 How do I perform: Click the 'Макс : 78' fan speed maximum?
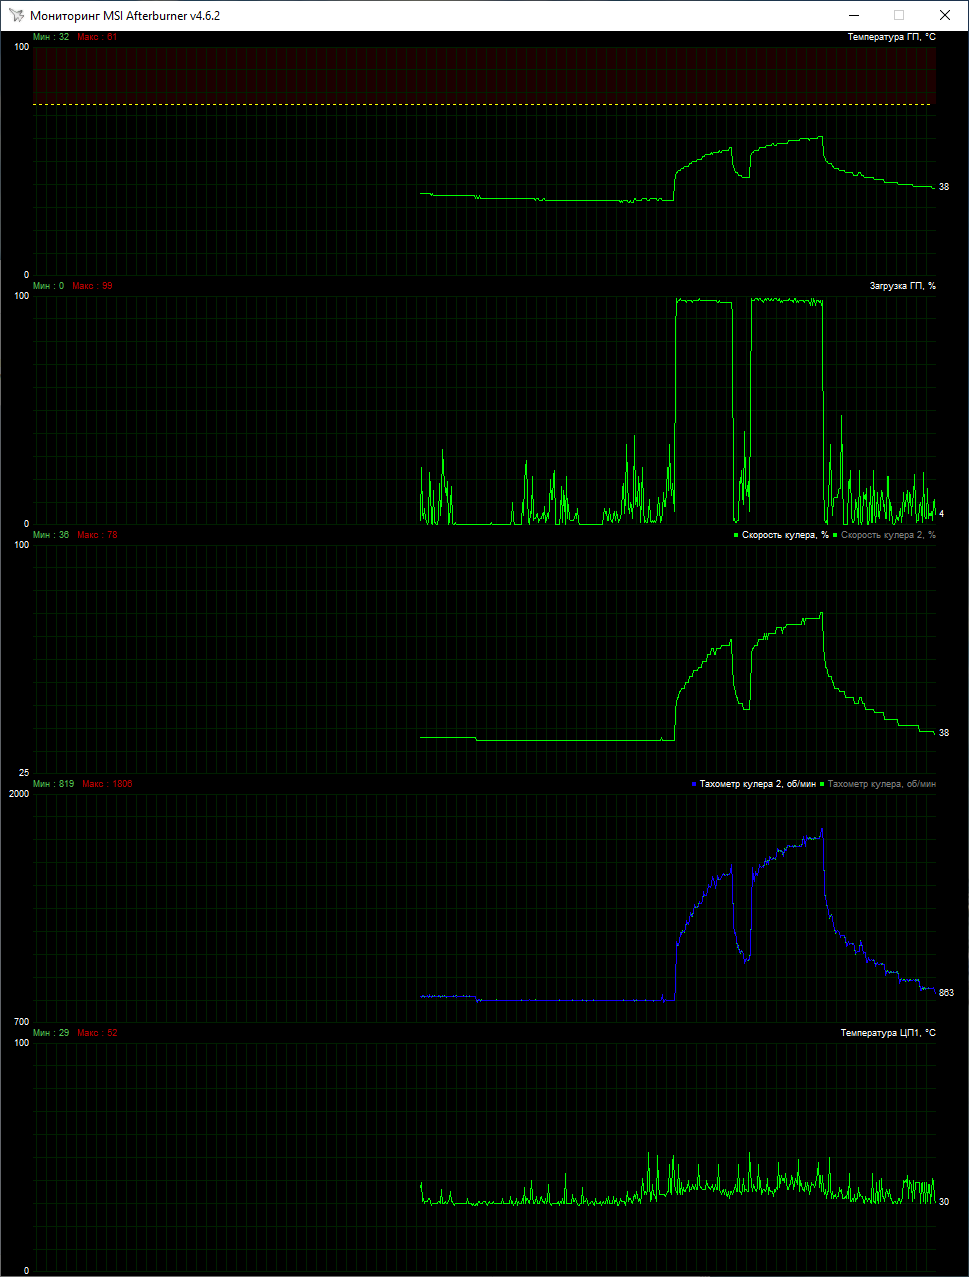pos(97,535)
